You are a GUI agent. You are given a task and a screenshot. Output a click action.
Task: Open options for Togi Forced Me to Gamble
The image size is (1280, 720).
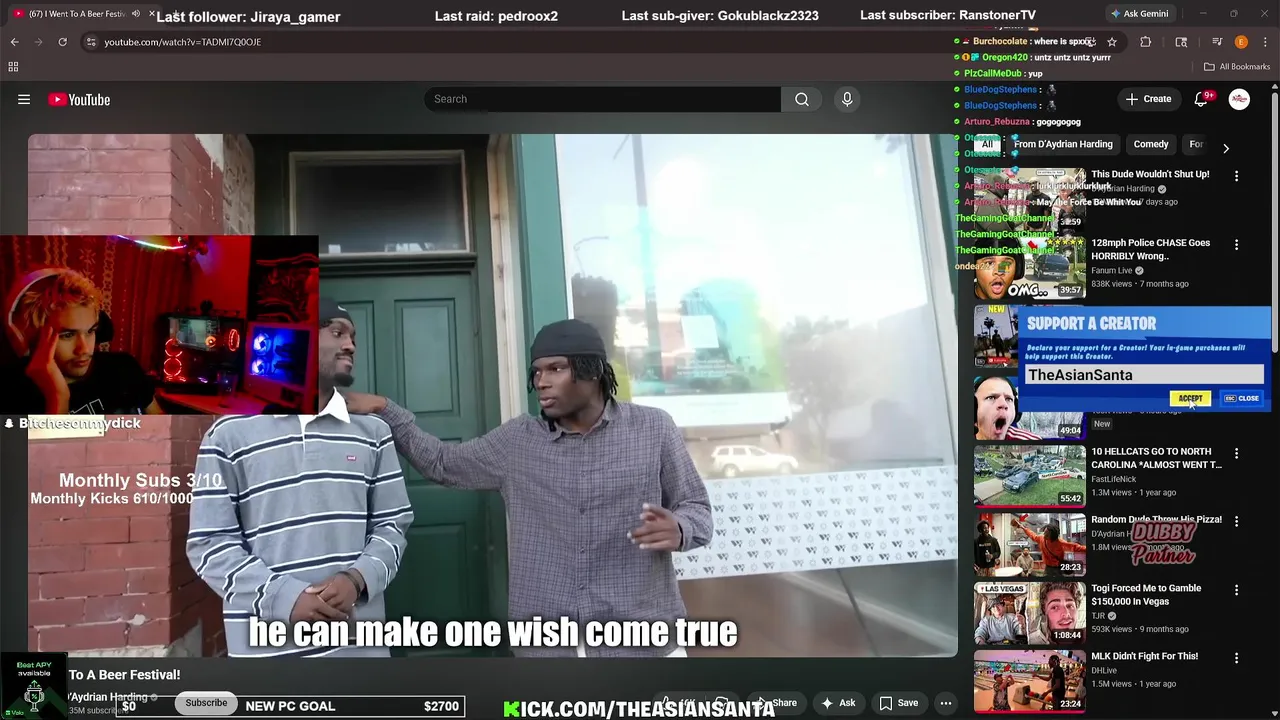(1236, 591)
